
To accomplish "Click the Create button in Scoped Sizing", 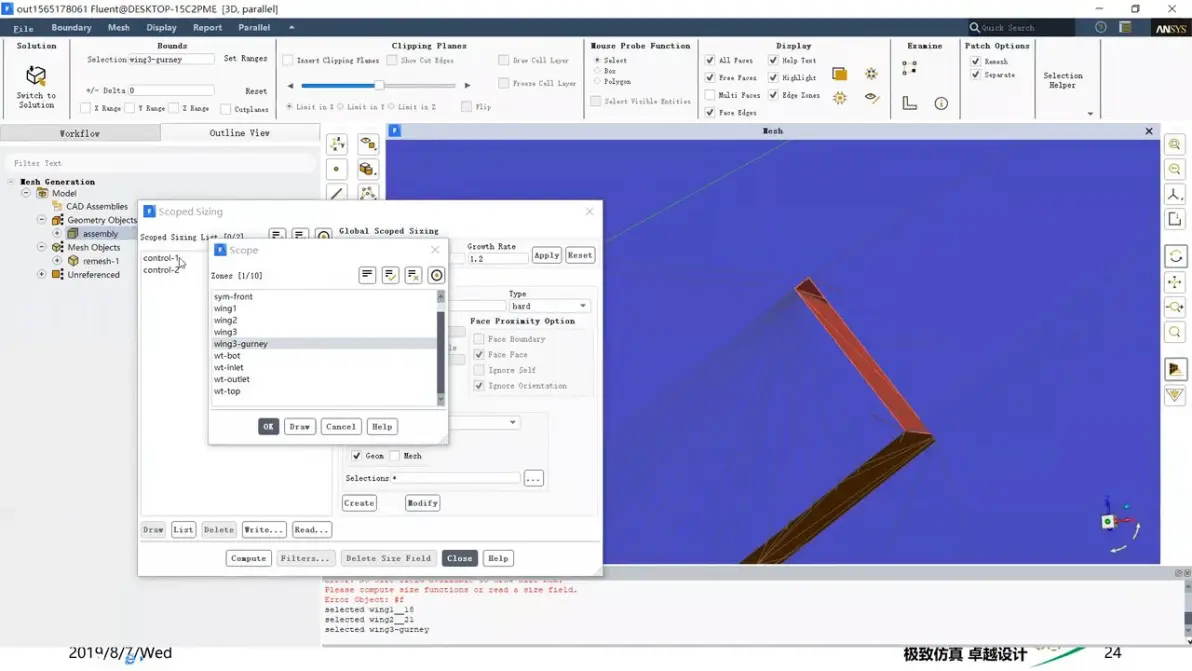I will (x=359, y=503).
